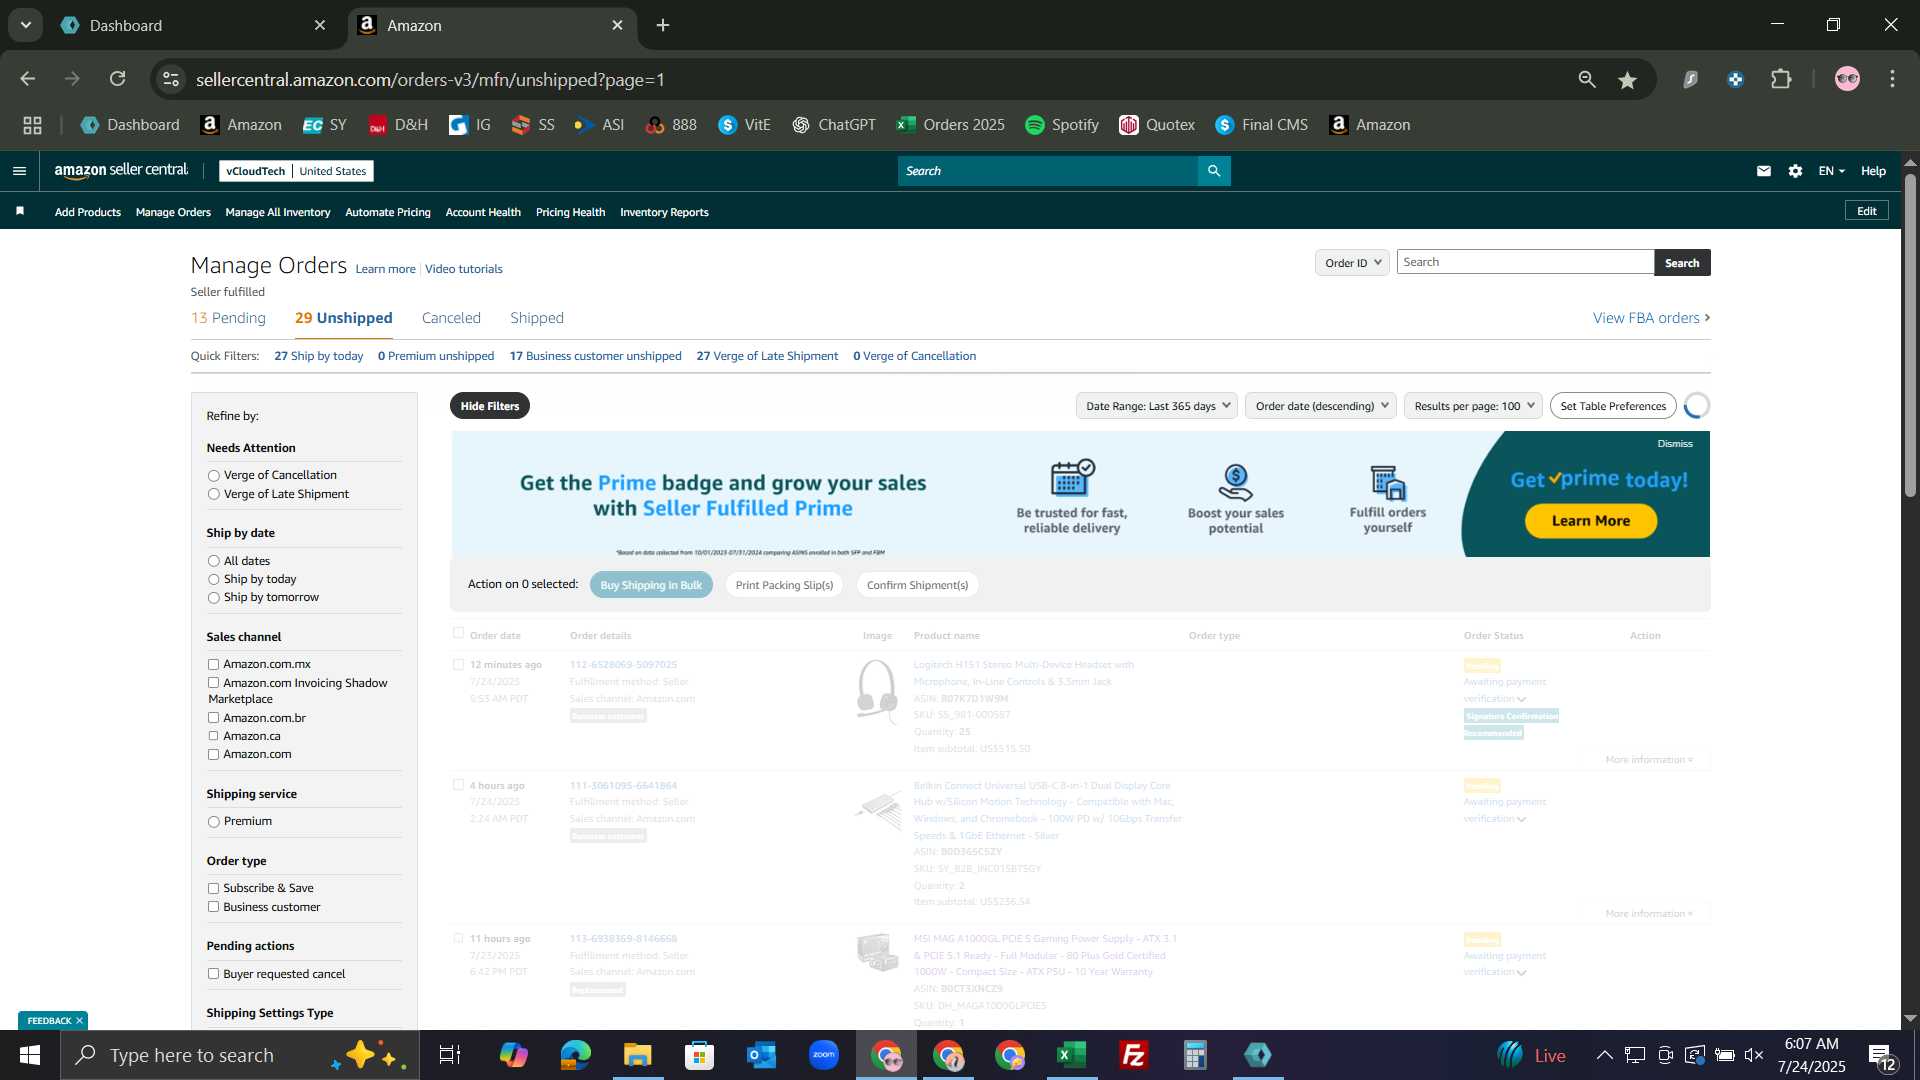Click the order search input field
Viewport: 1920px width, 1080px height.
pyautogui.click(x=1525, y=262)
